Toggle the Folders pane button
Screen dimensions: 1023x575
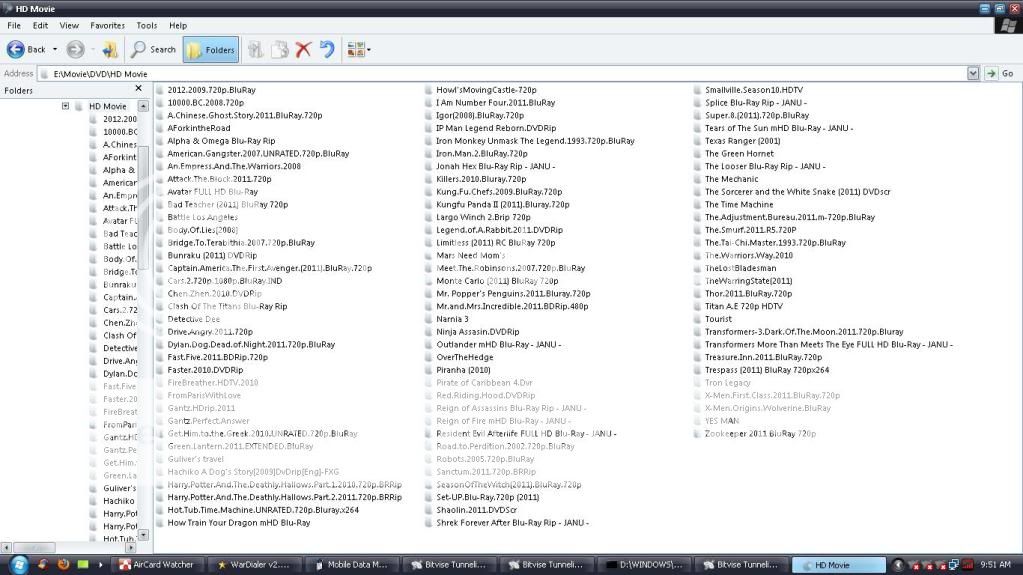tap(211, 50)
